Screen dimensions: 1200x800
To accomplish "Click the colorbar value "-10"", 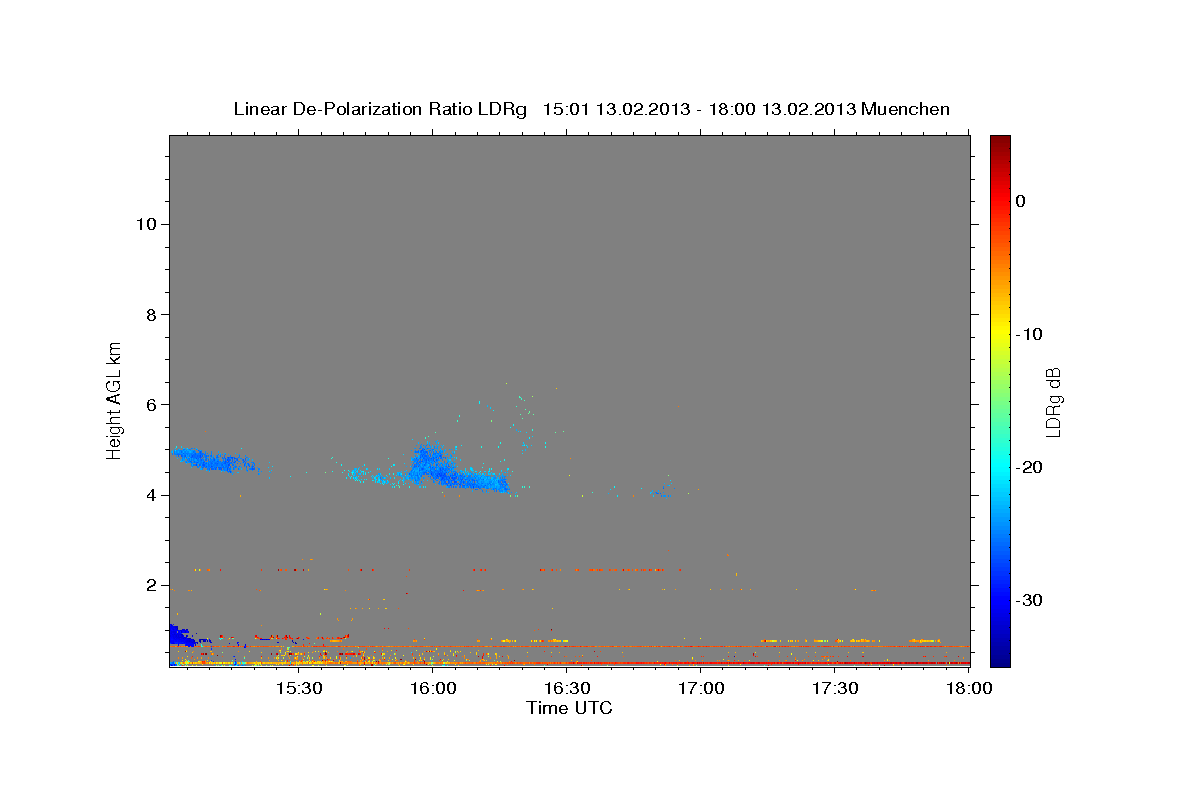I will pos(1030,334).
